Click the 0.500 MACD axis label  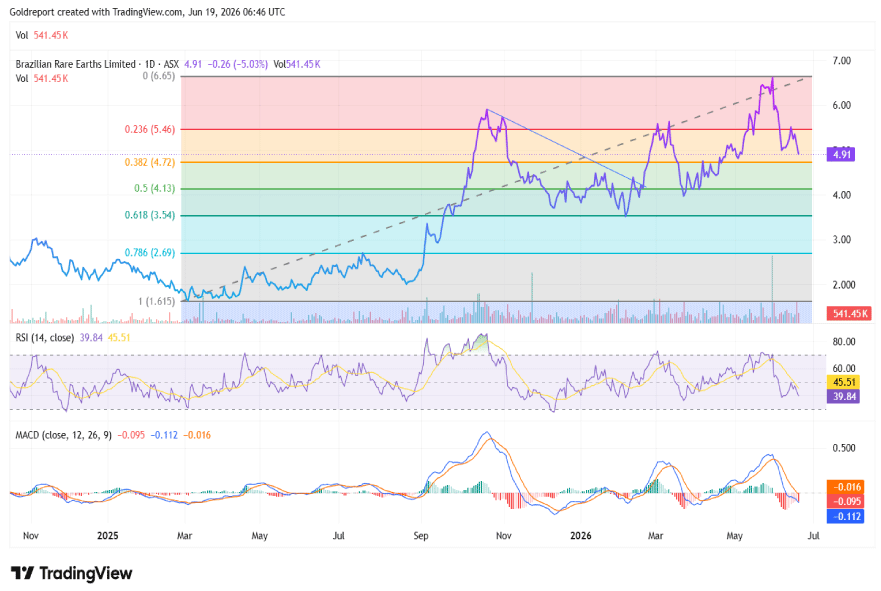tap(843, 448)
